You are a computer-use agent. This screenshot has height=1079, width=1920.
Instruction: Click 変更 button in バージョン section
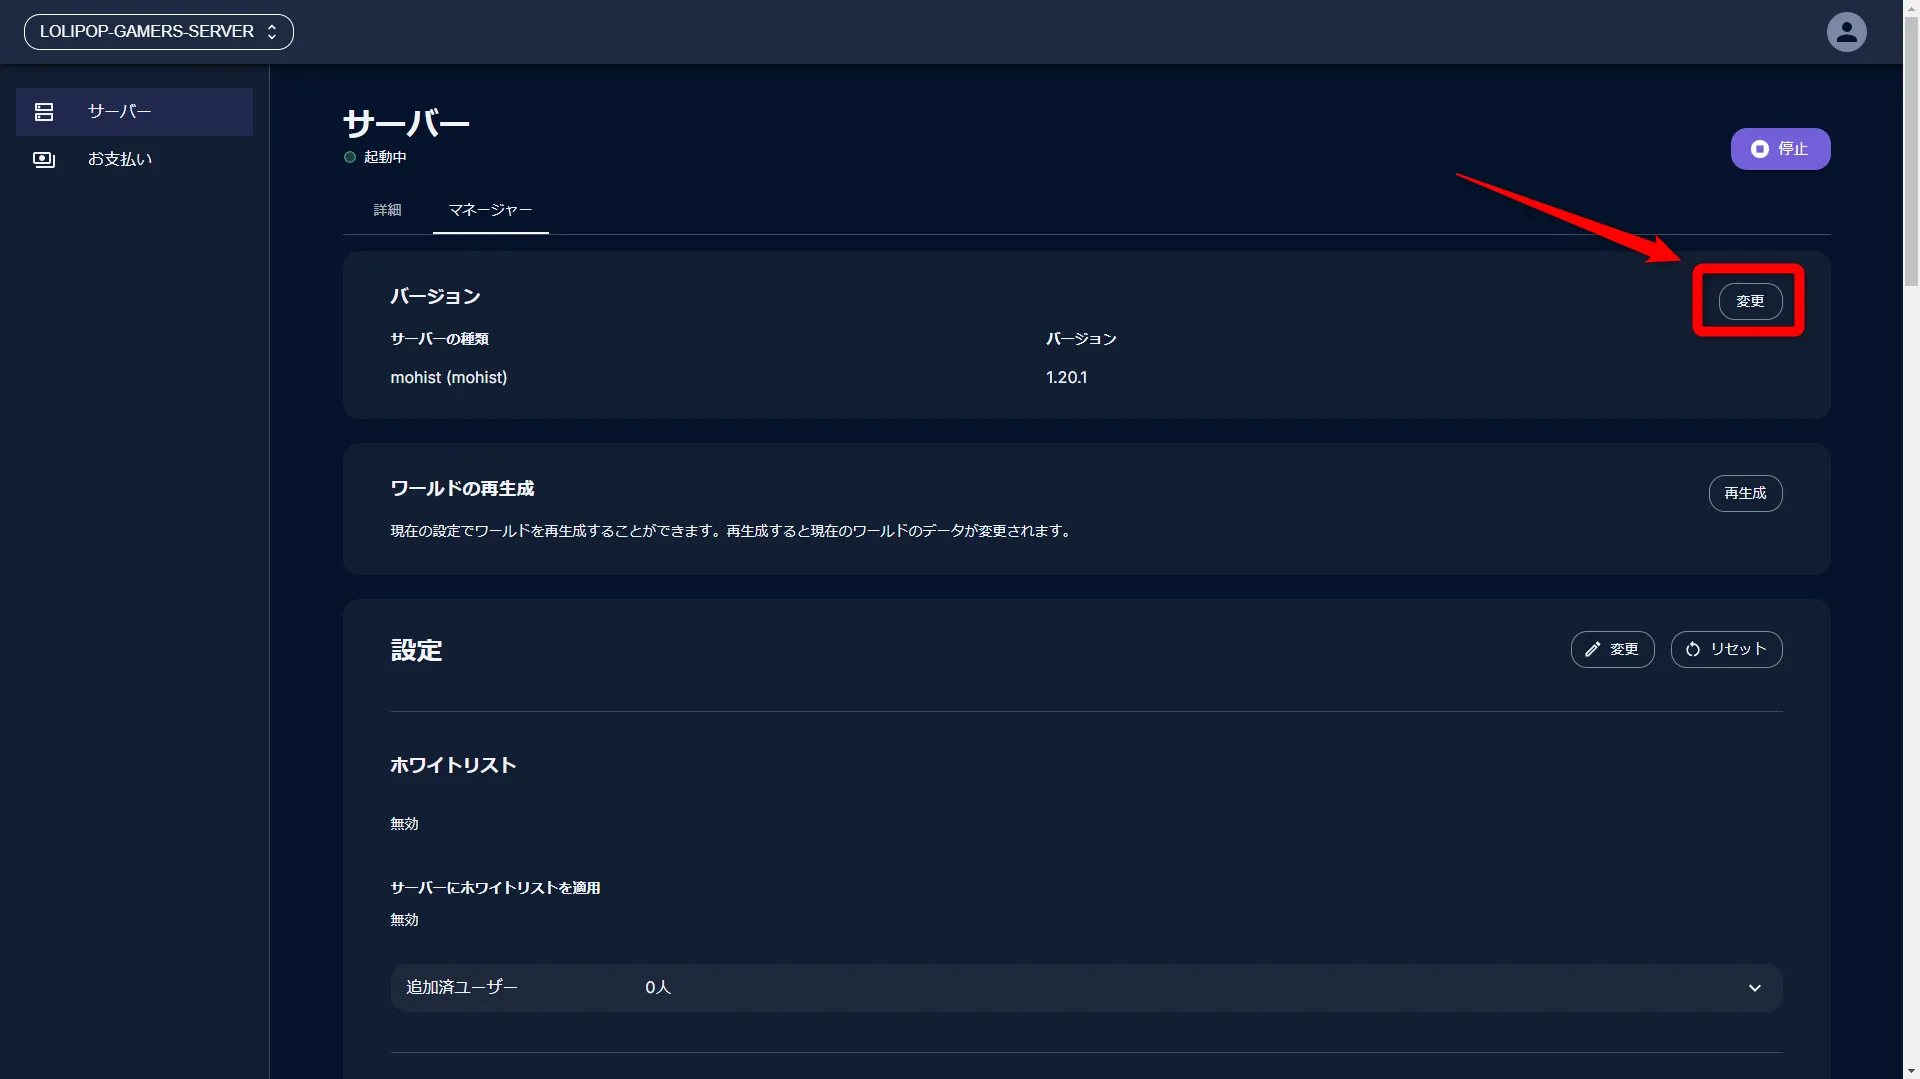[x=1750, y=301]
